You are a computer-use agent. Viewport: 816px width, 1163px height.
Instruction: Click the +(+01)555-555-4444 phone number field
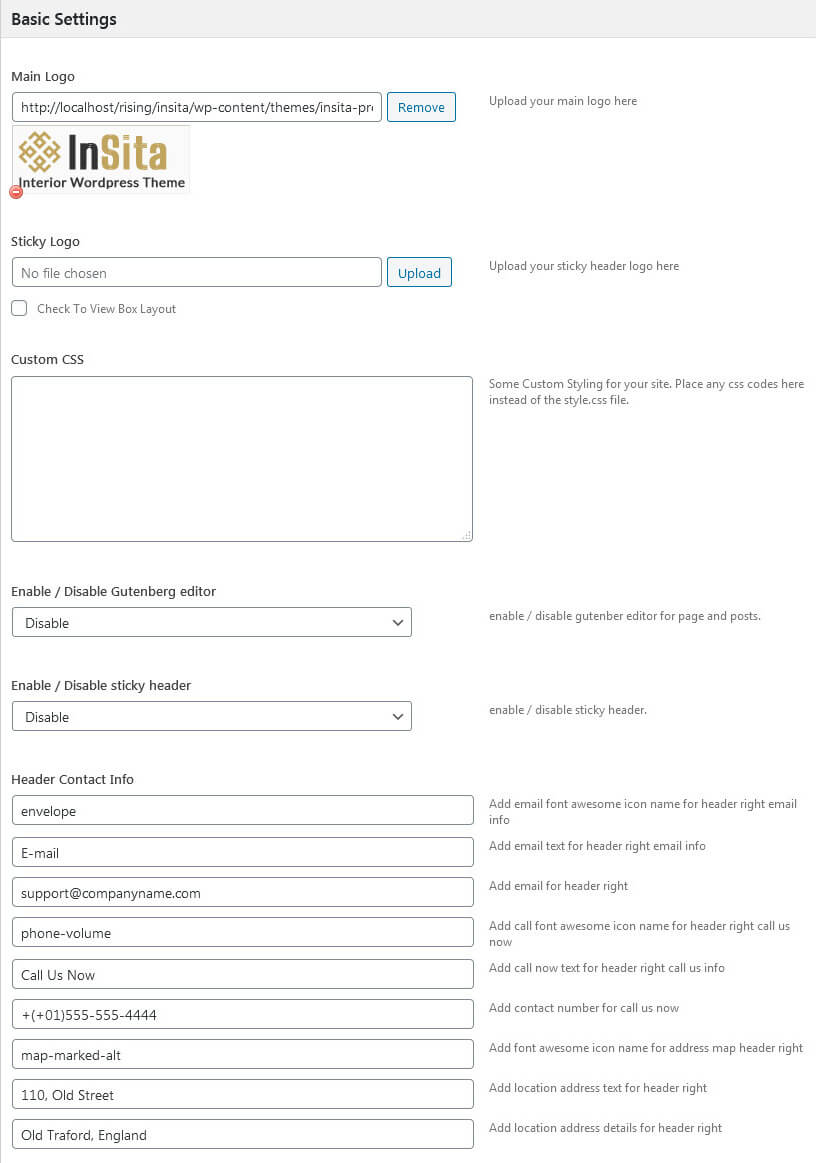(x=242, y=1015)
